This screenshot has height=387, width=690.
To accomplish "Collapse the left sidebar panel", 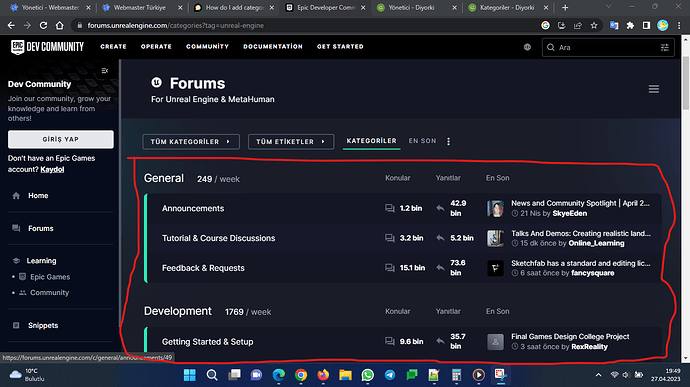I will pyautogui.click(x=105, y=70).
